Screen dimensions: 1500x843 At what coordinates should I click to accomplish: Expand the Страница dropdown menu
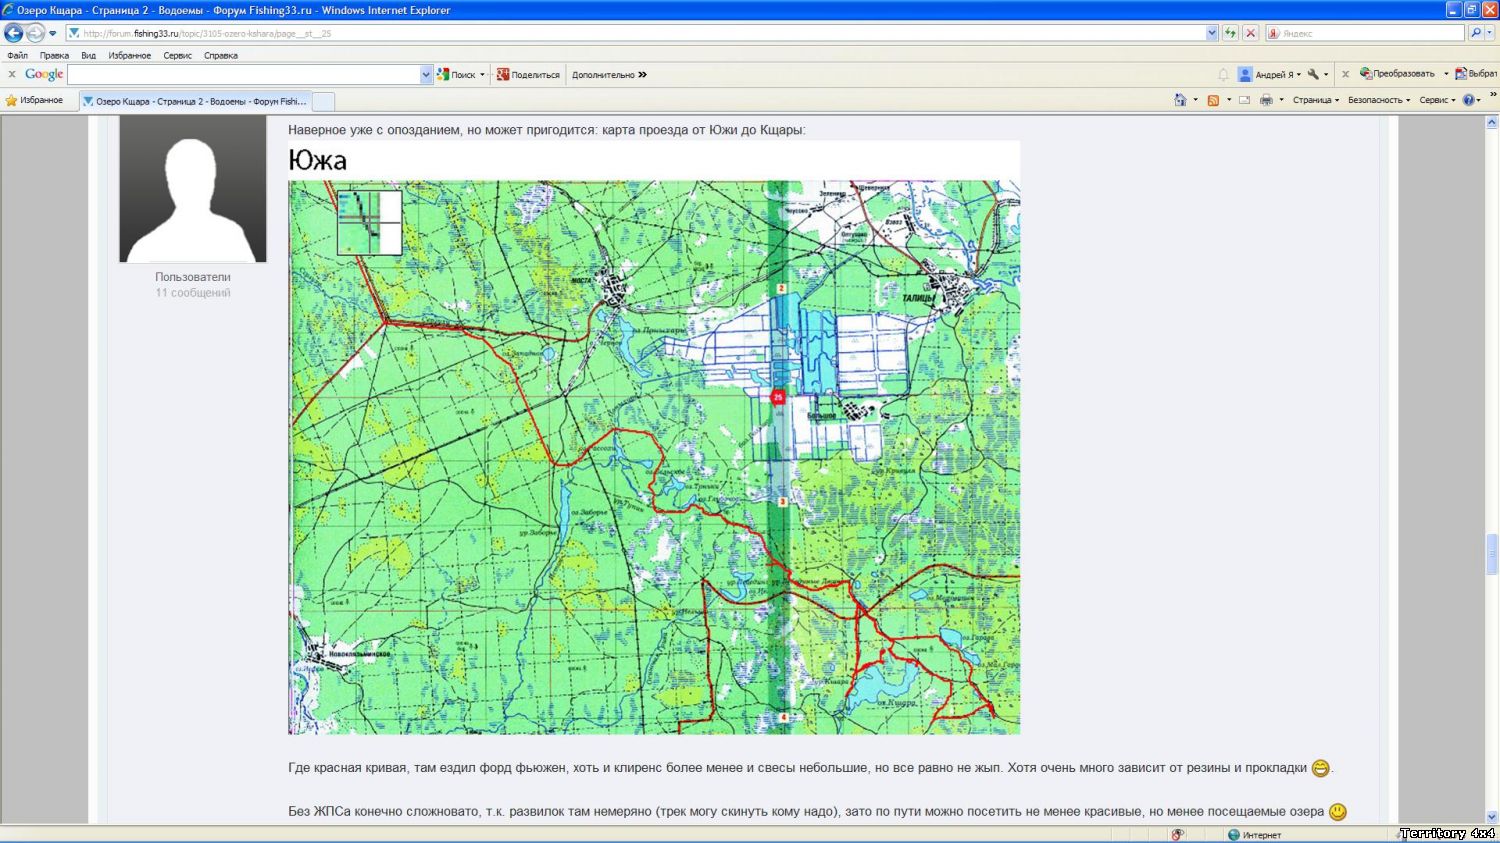(1315, 100)
